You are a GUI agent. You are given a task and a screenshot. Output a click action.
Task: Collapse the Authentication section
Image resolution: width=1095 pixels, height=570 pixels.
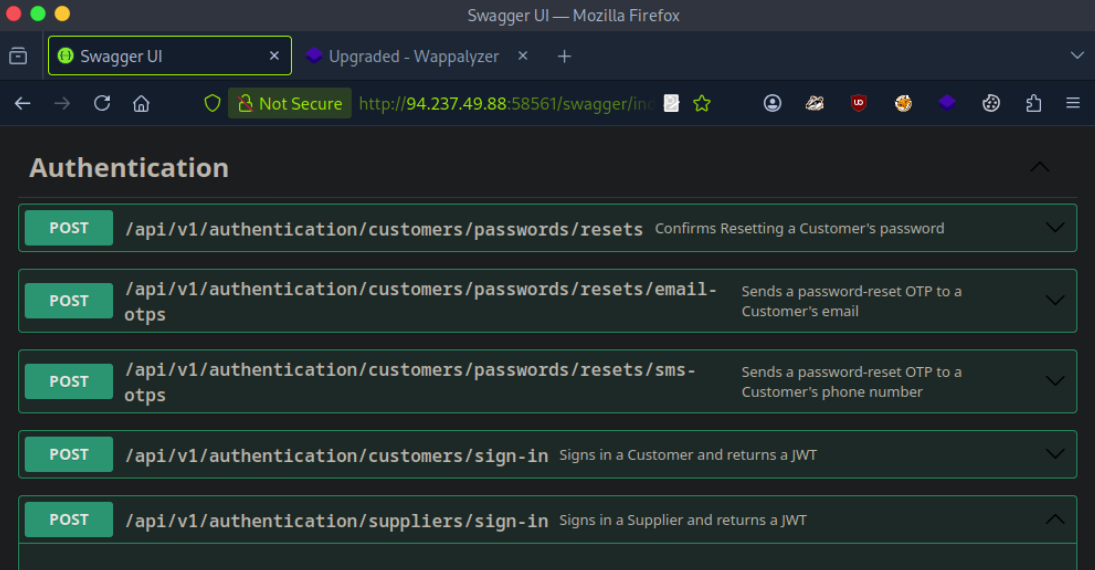[x=1040, y=167]
